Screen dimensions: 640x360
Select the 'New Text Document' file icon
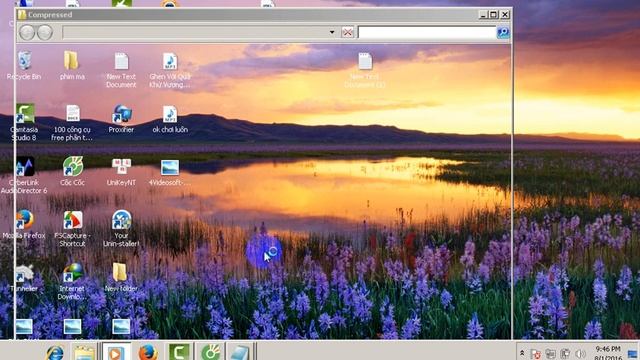pos(121,70)
